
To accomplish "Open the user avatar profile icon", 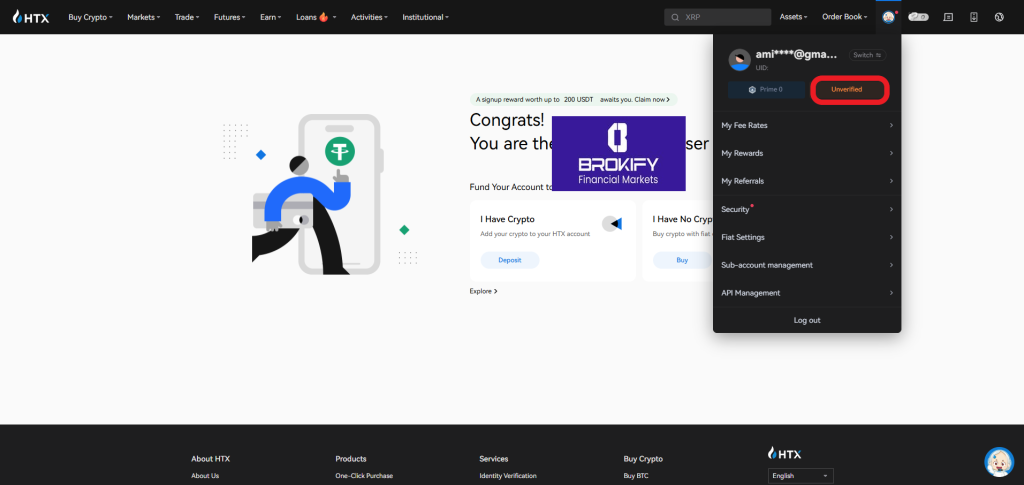I will pyautogui.click(x=888, y=17).
